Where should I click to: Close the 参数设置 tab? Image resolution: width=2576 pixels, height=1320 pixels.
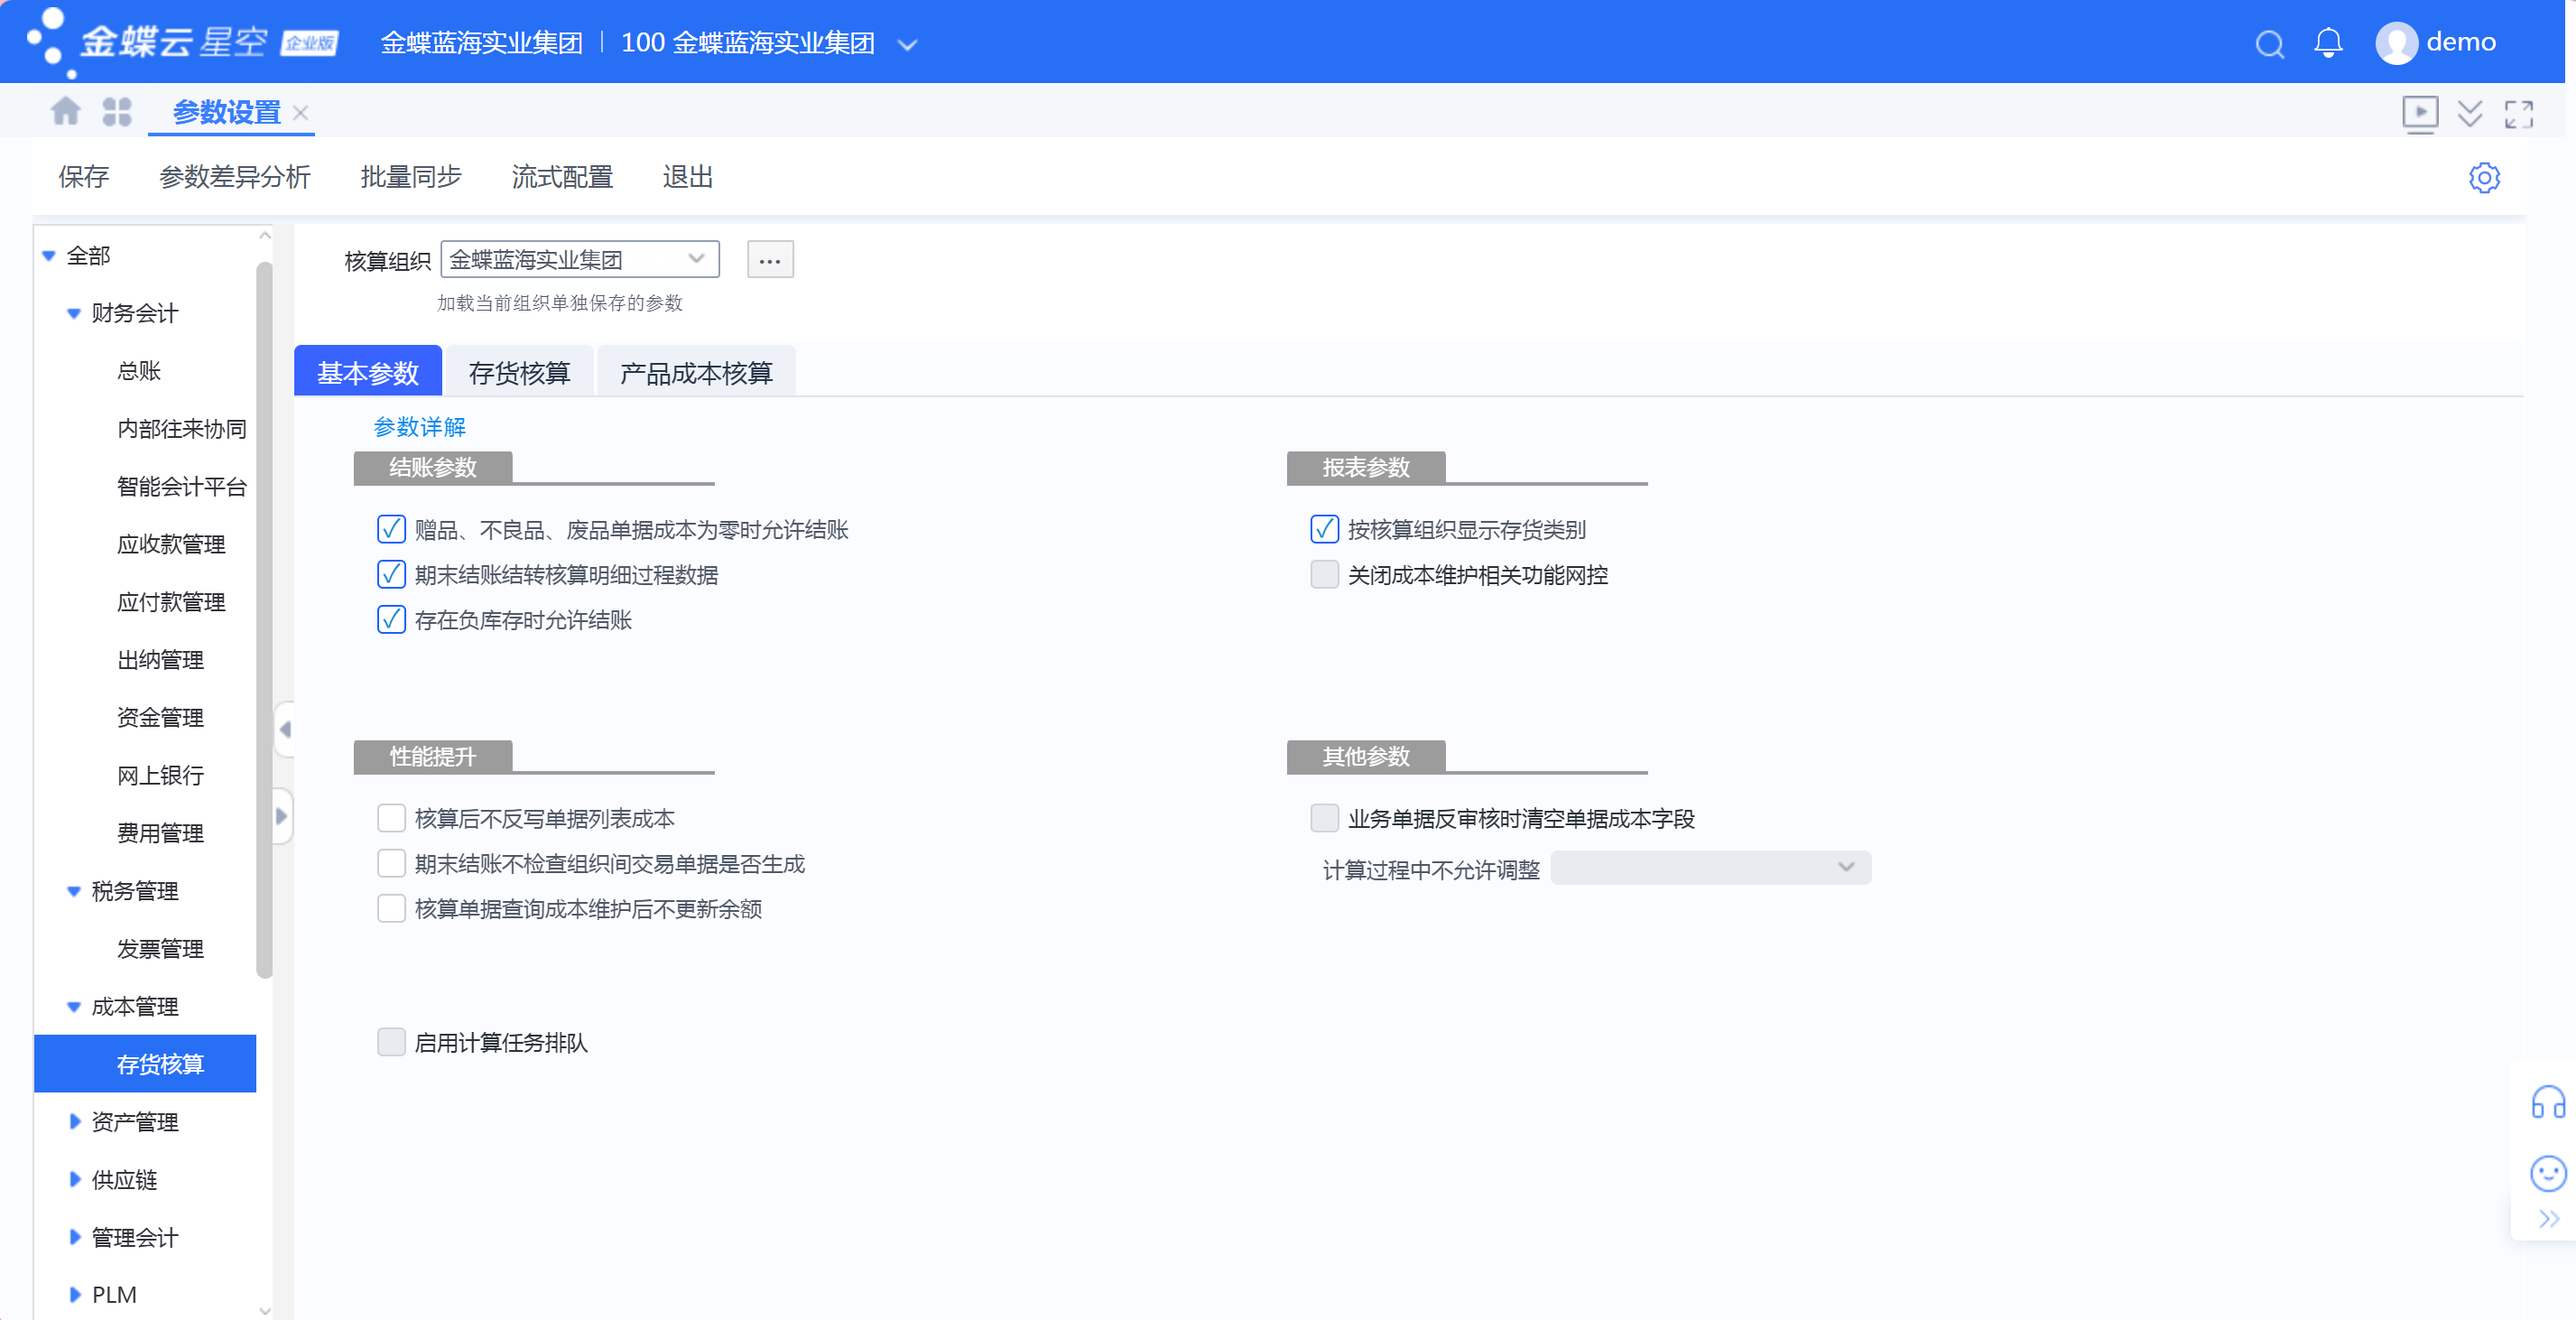pos(300,112)
